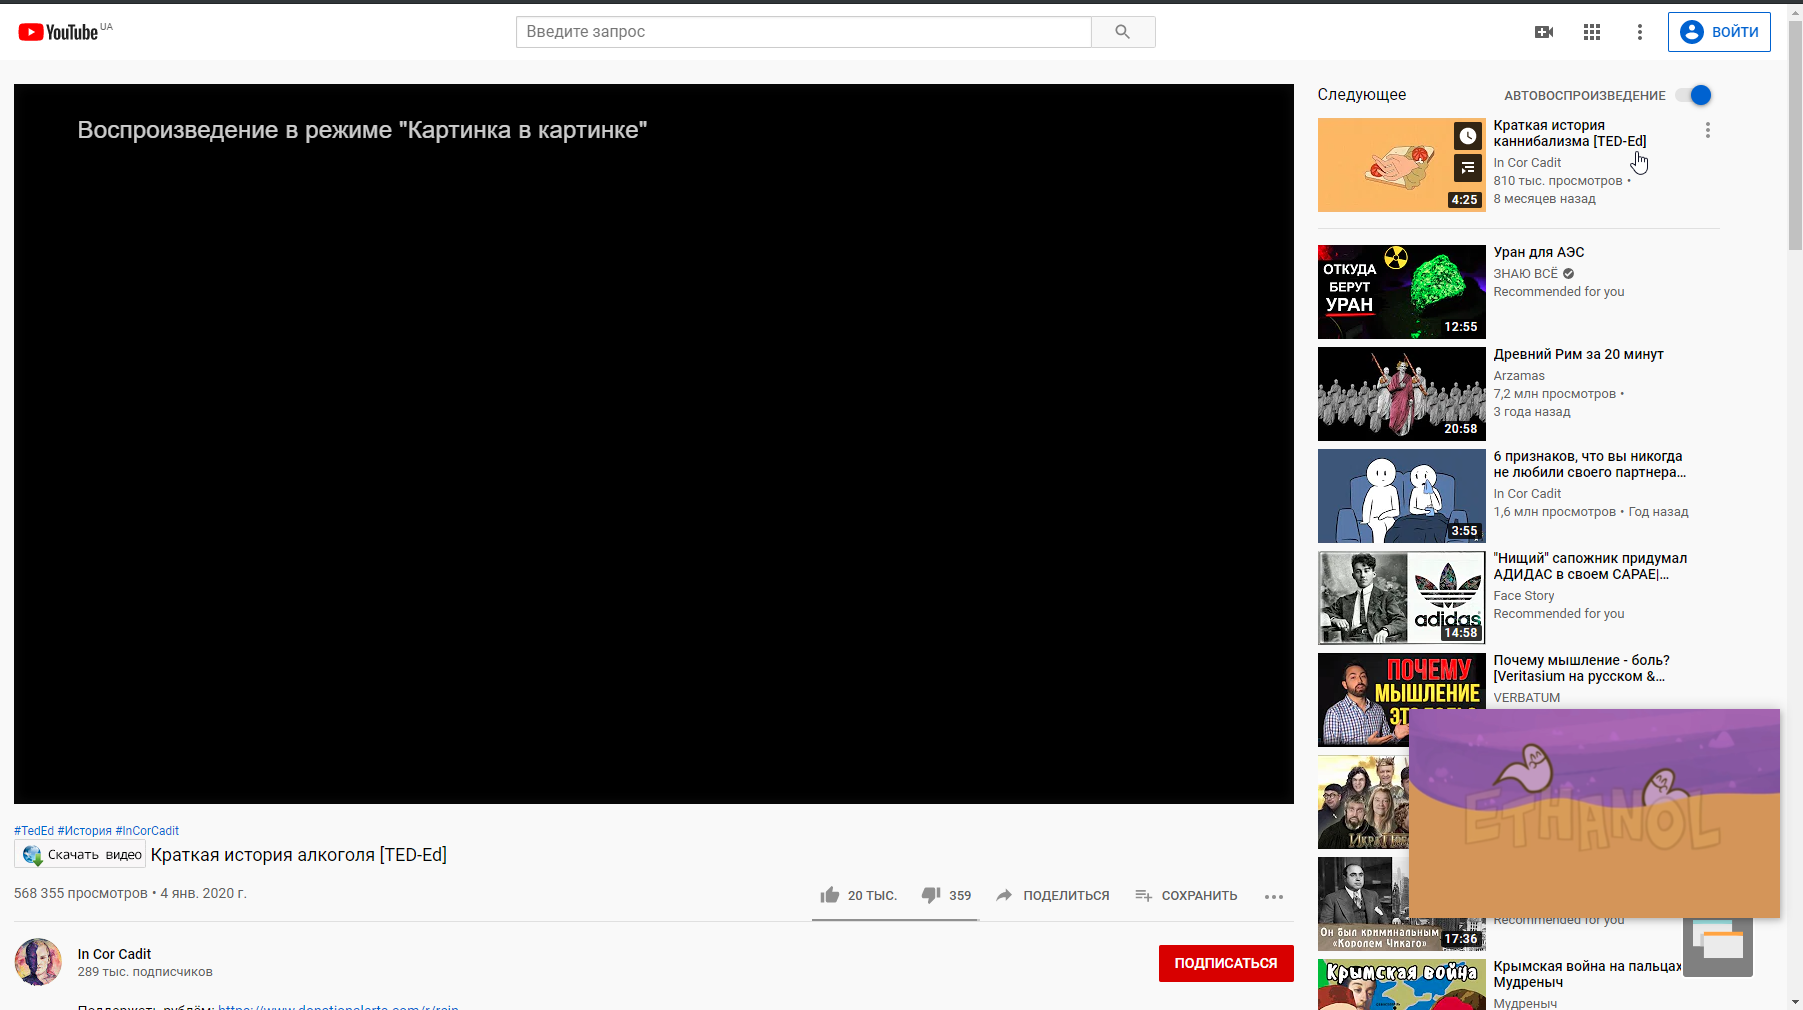
Task: Open the settings three-dot menu in the header
Action: click(x=1640, y=32)
